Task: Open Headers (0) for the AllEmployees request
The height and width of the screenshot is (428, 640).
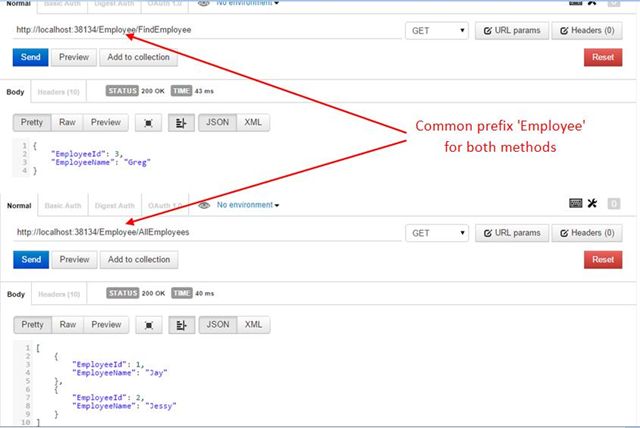Action: click(587, 233)
